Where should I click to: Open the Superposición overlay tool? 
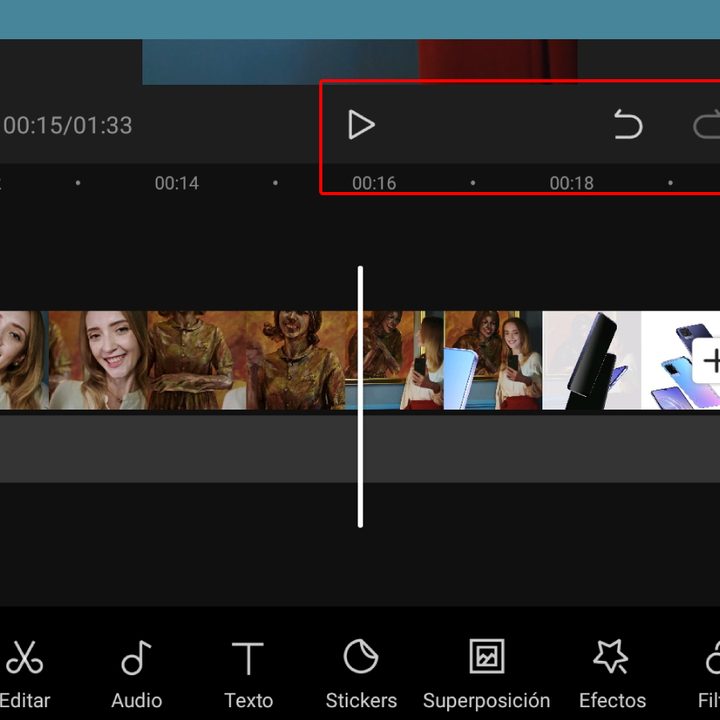point(486,674)
